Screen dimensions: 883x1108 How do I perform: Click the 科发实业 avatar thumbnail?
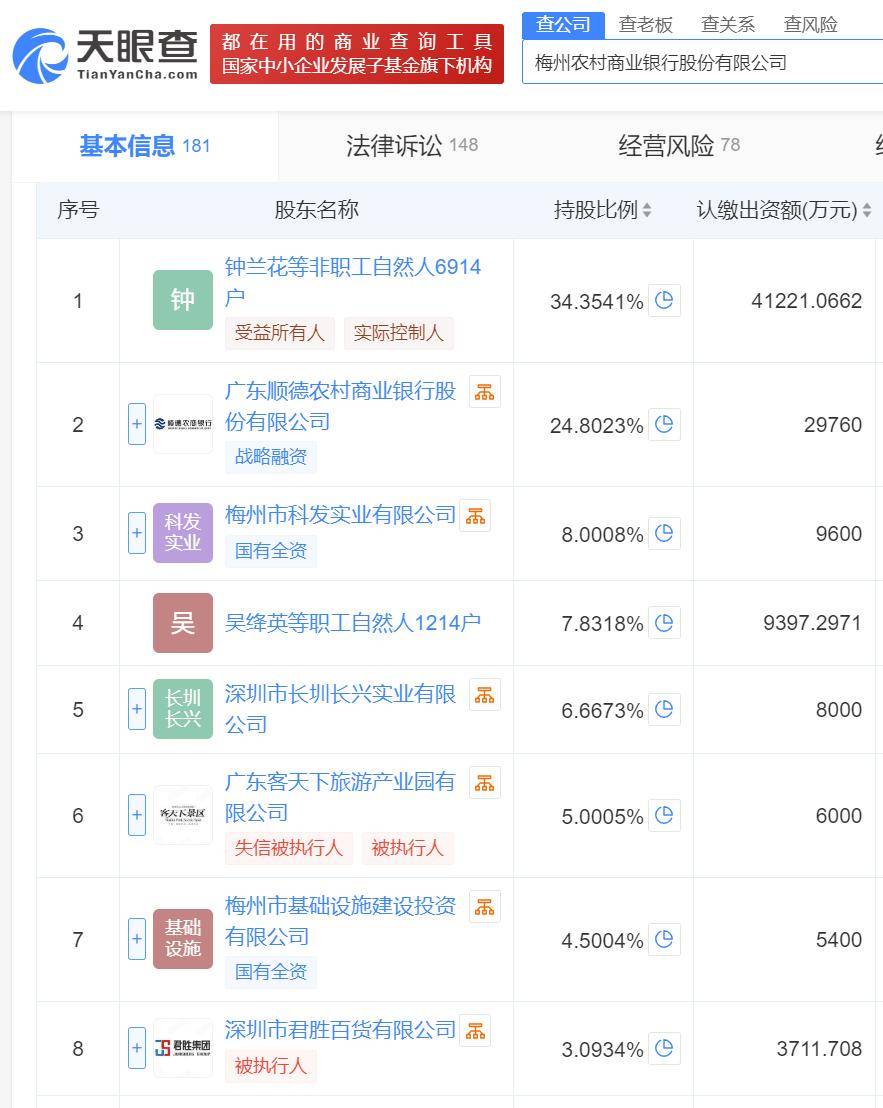[183, 533]
